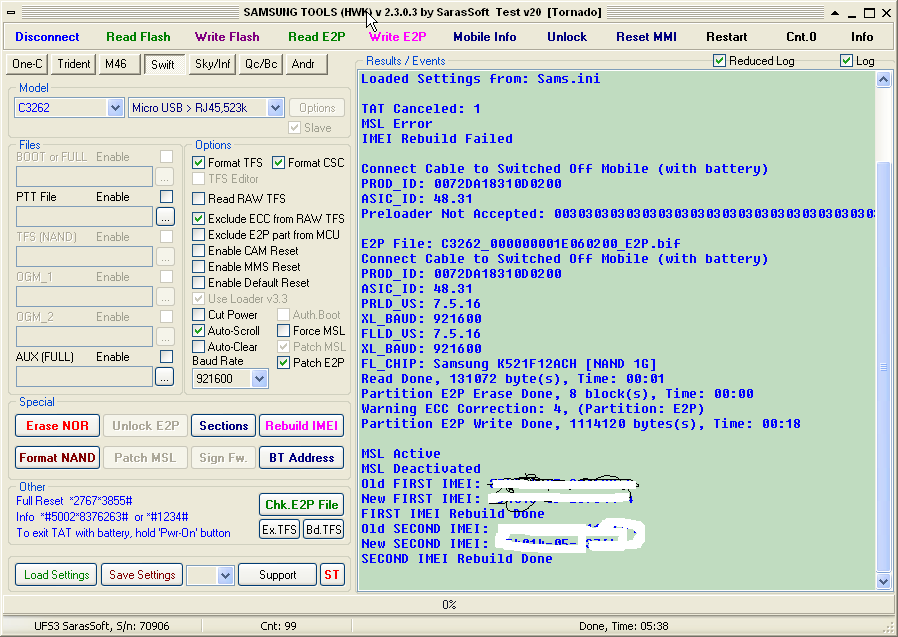Switch to the Swift tab
The width and height of the screenshot is (898, 637).
click(x=164, y=64)
